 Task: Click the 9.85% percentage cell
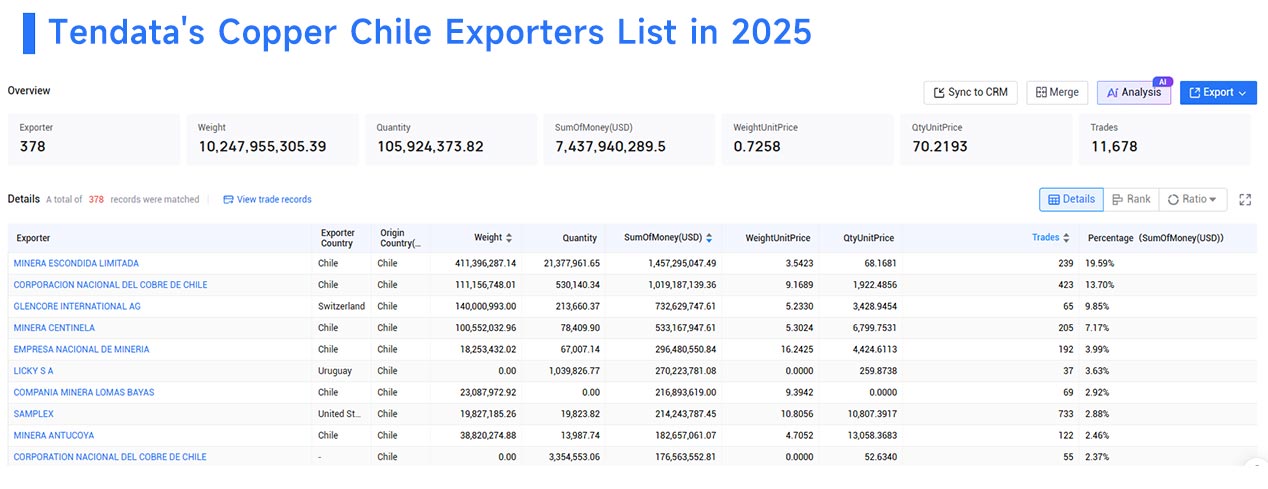coord(1099,306)
